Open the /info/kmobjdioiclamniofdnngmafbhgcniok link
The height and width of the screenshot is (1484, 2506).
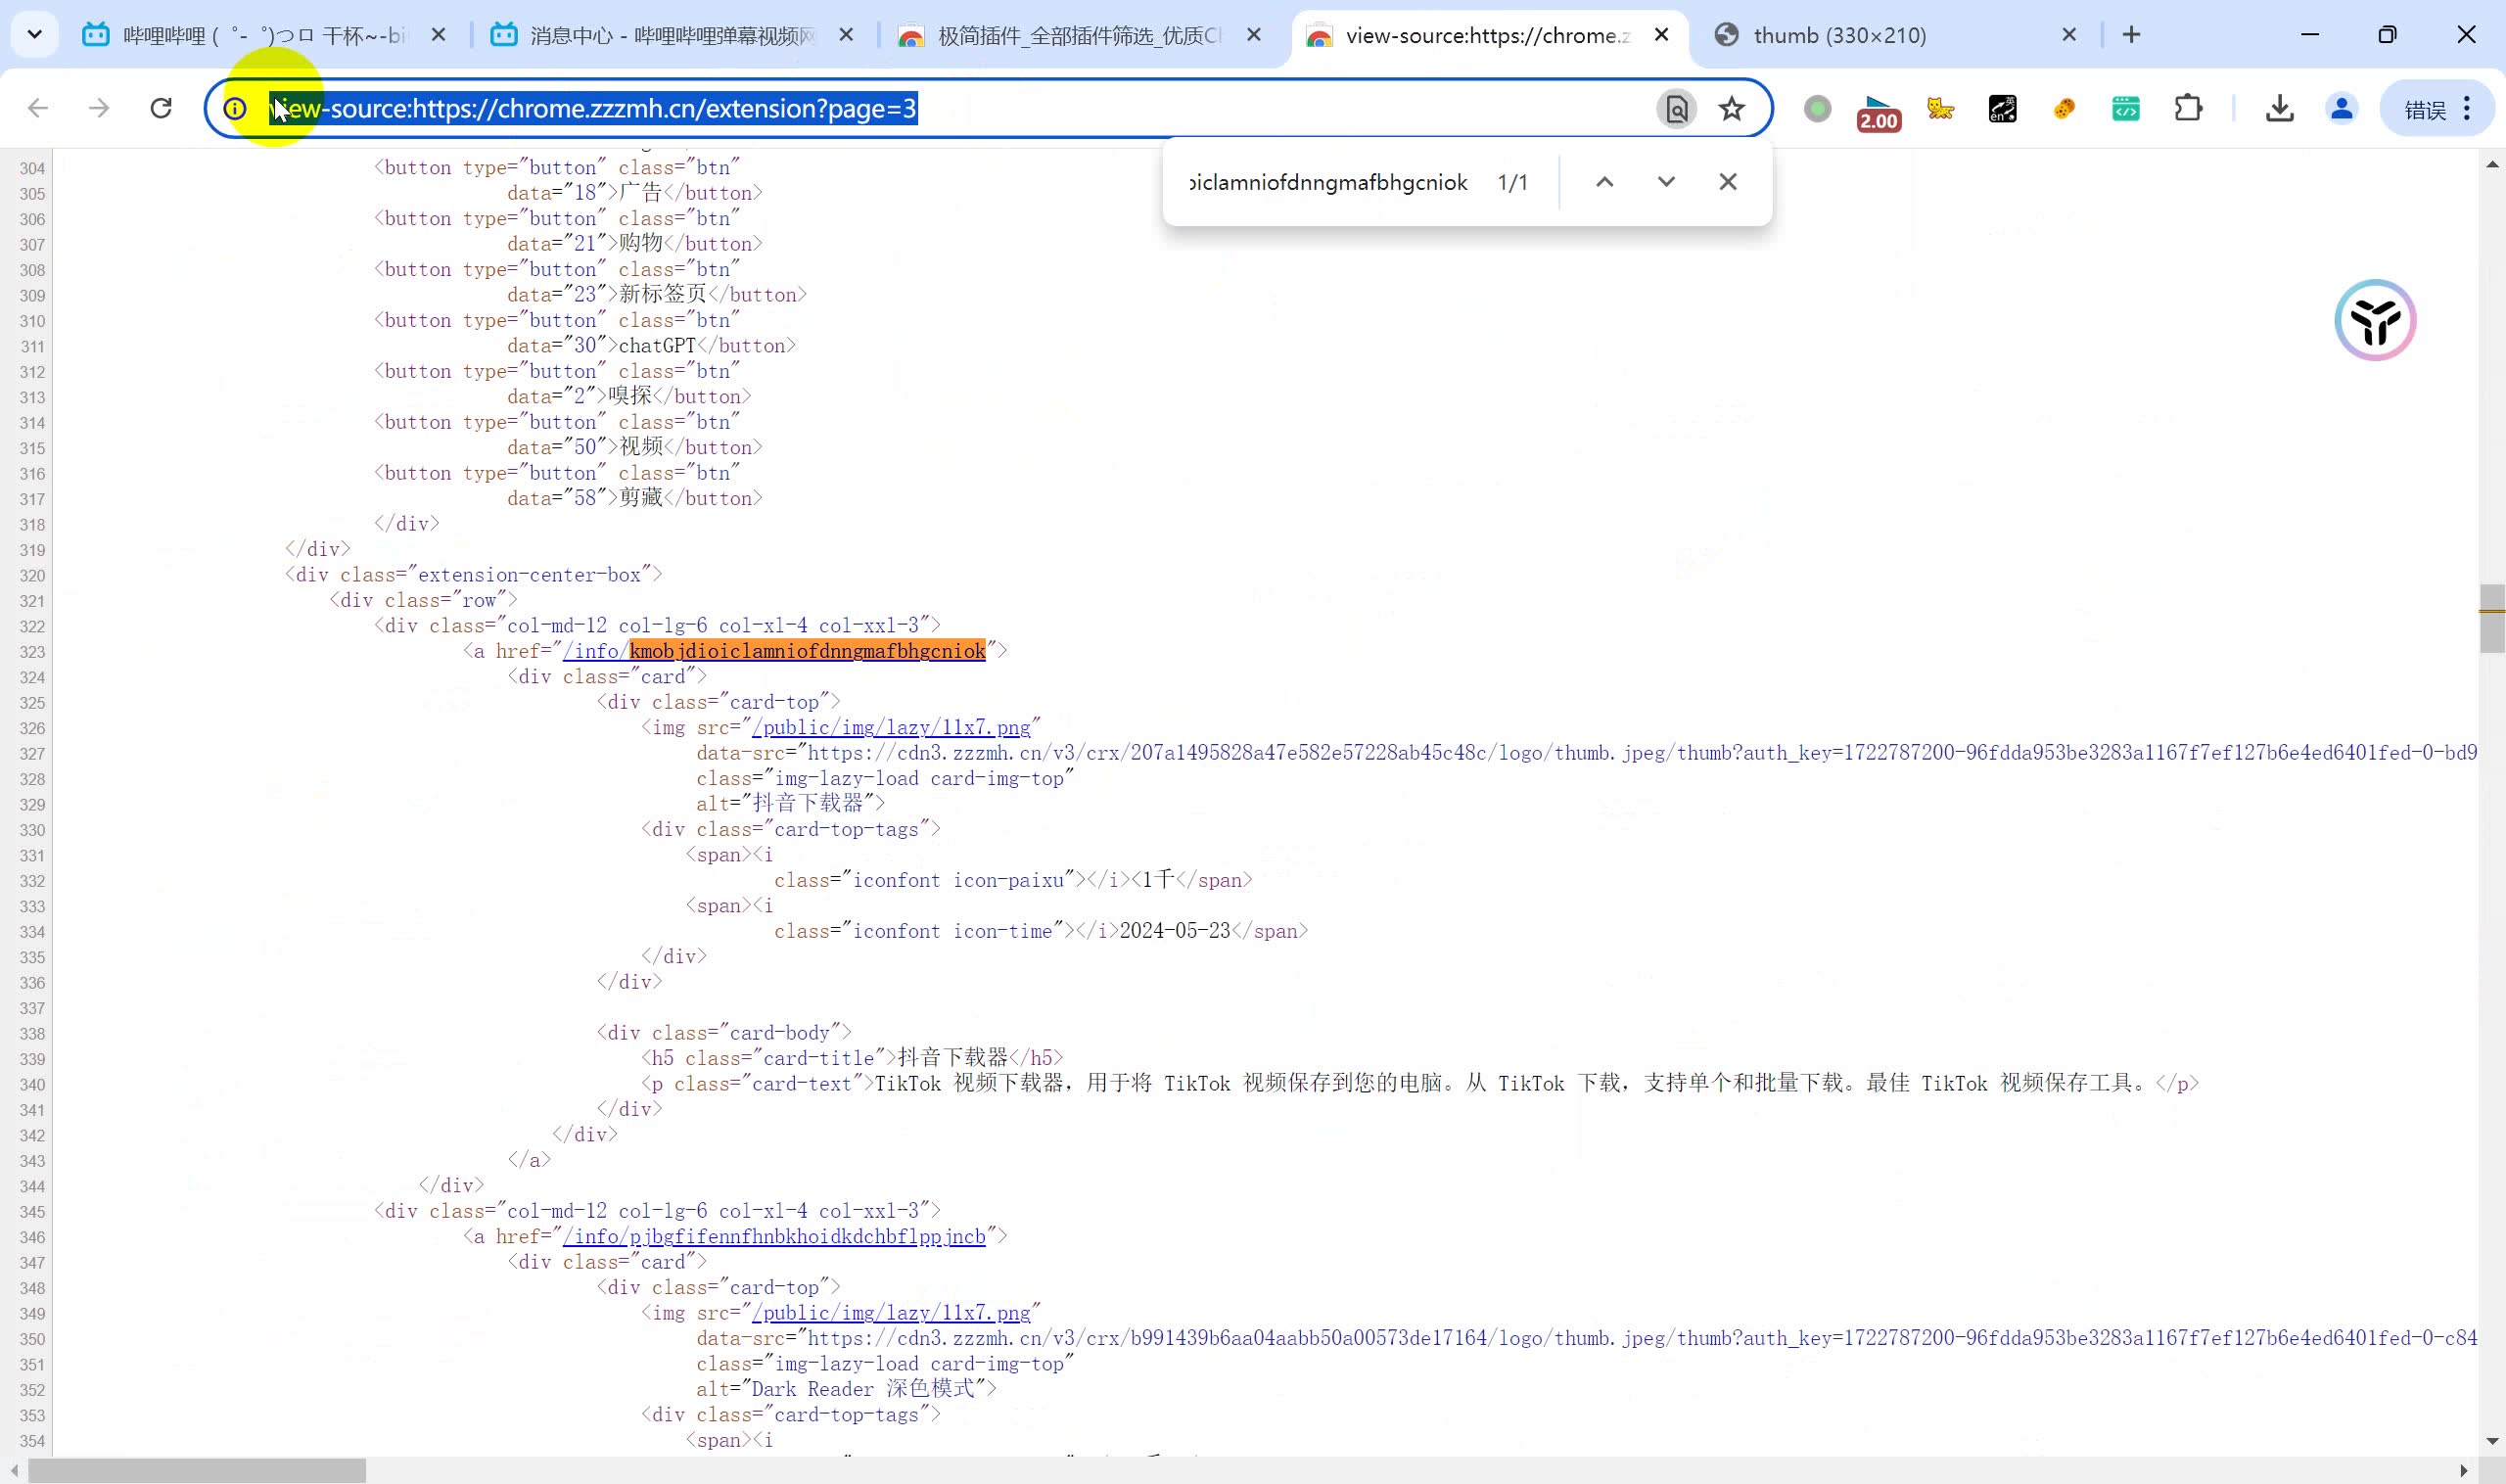(x=774, y=651)
